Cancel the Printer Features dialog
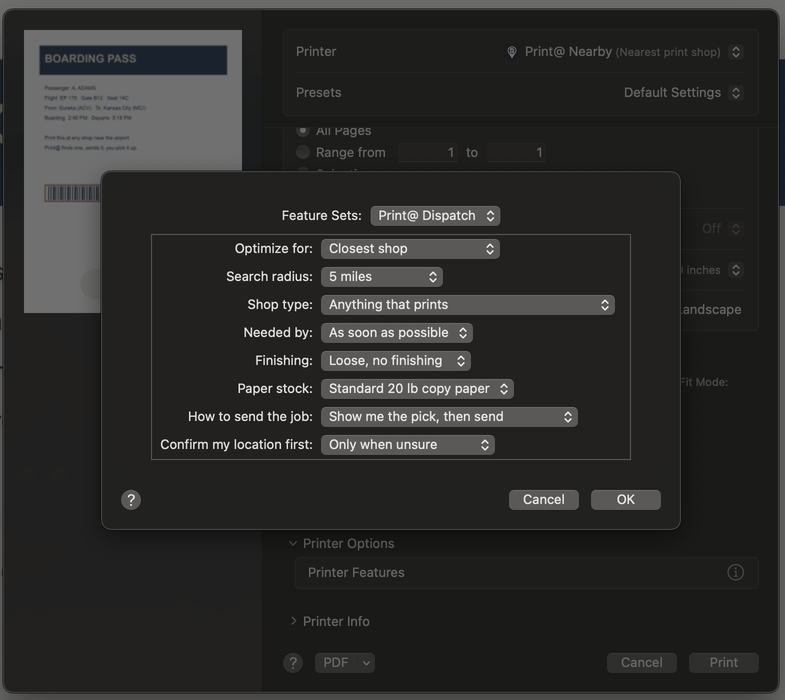Screen dimensions: 785x700 coord(544,500)
